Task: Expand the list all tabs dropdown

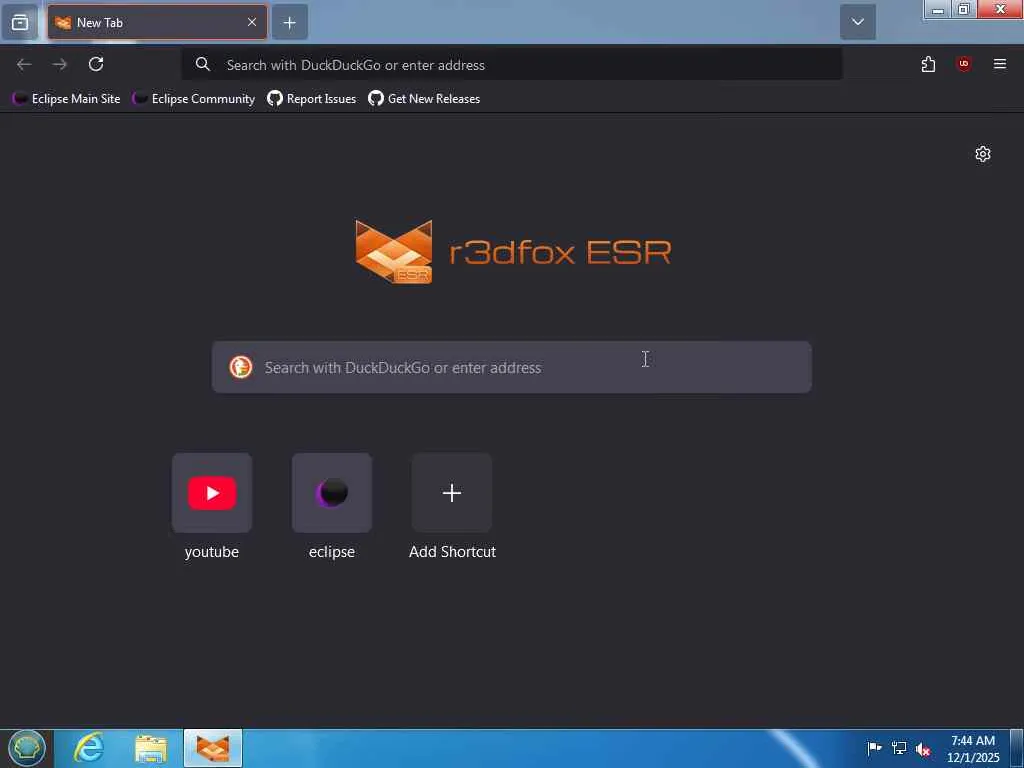Action: [857, 22]
